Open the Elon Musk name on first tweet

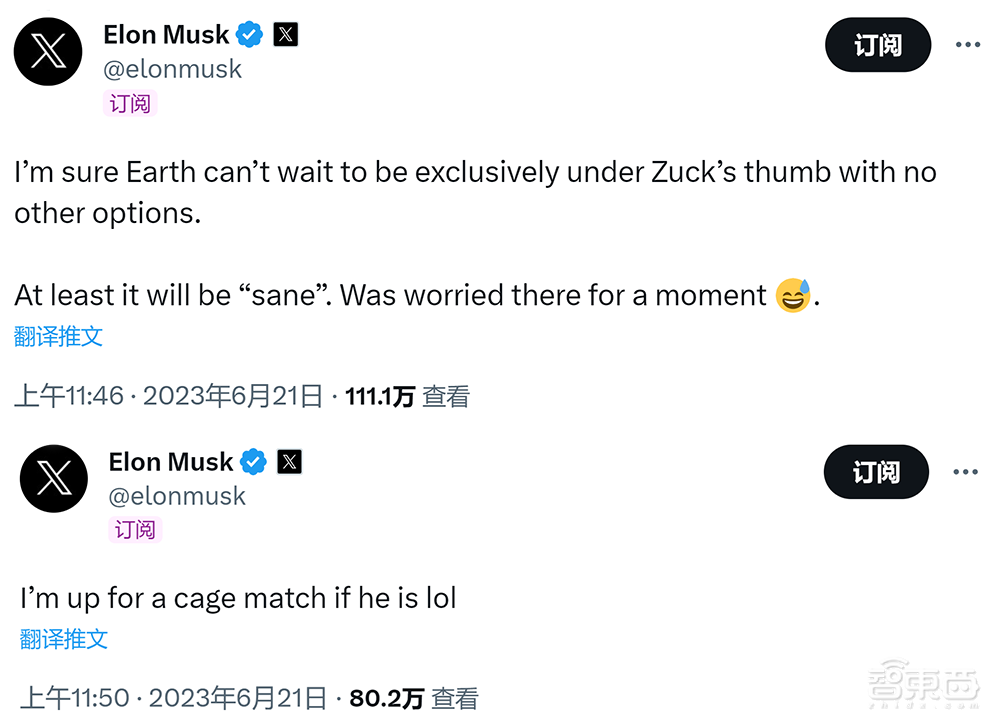[x=166, y=35]
